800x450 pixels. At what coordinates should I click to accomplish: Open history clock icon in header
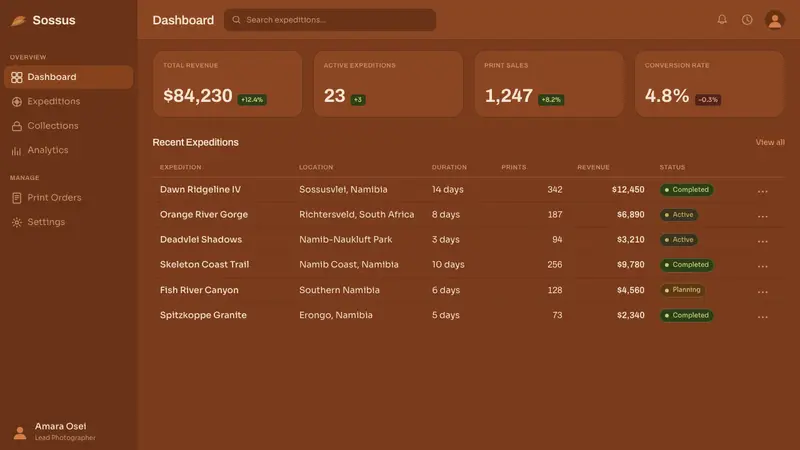tap(747, 20)
